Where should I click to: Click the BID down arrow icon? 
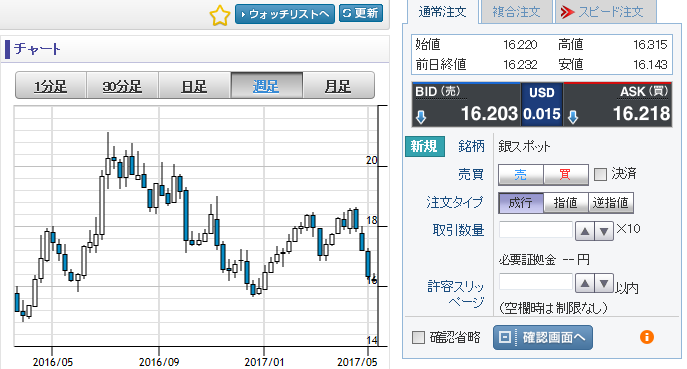pos(421,117)
